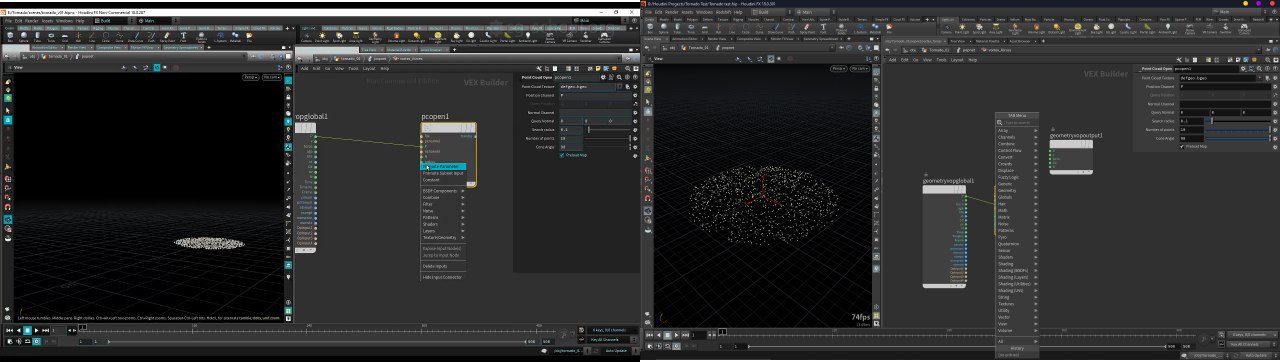
Task: Open Persp viewport dropdown in right window
Action: coord(839,68)
